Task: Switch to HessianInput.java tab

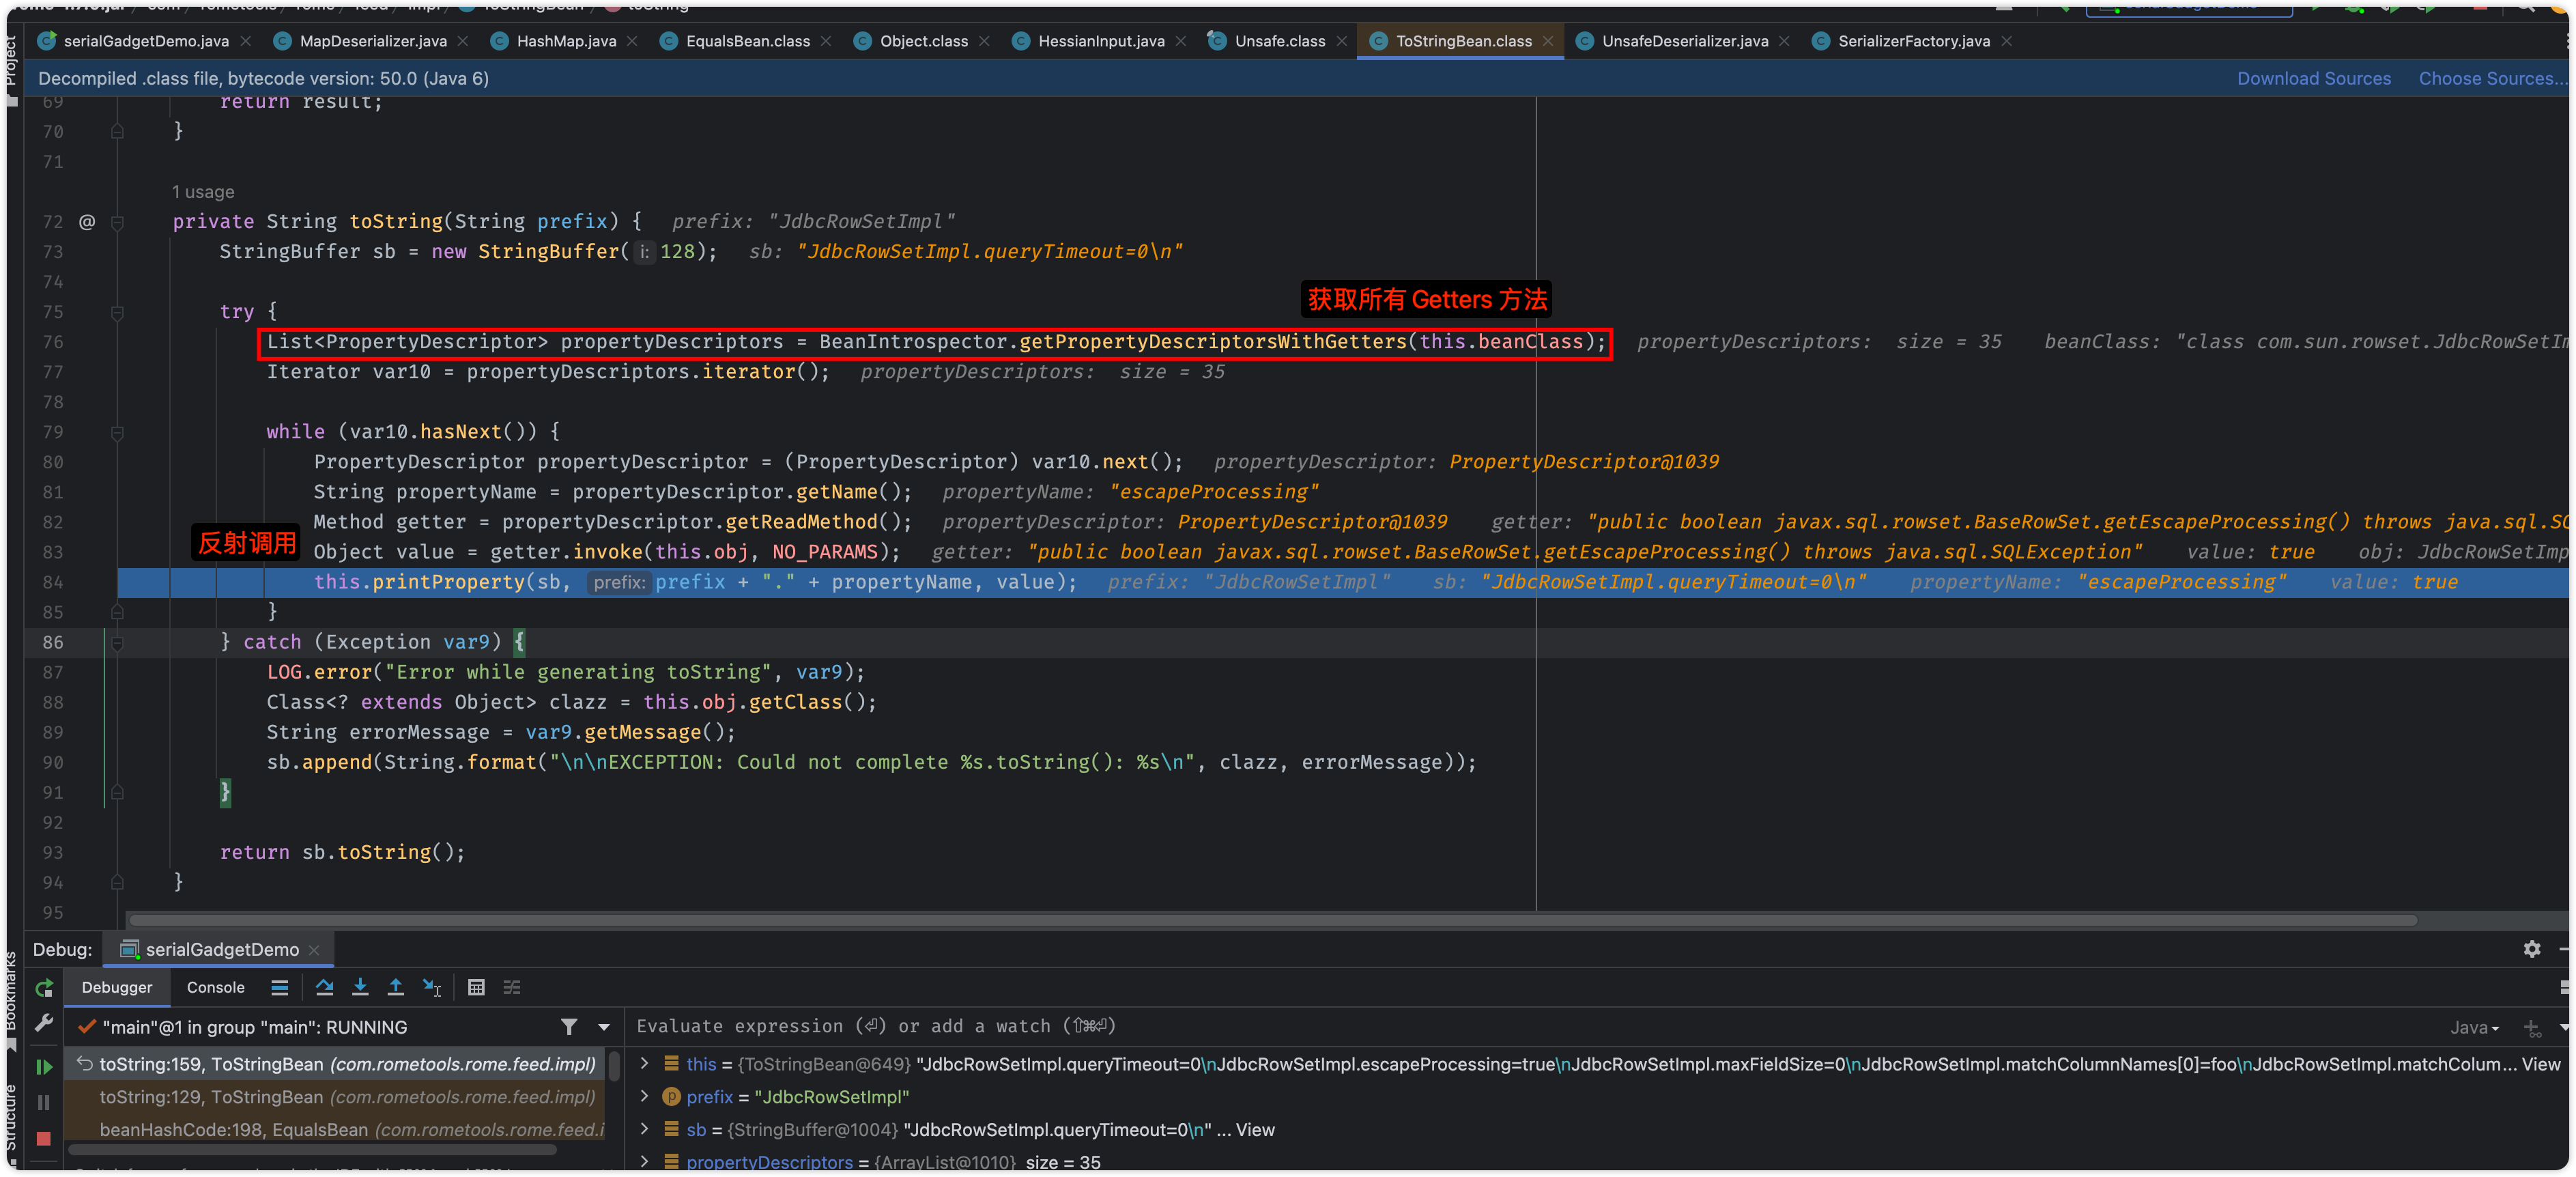Action: click(1100, 41)
